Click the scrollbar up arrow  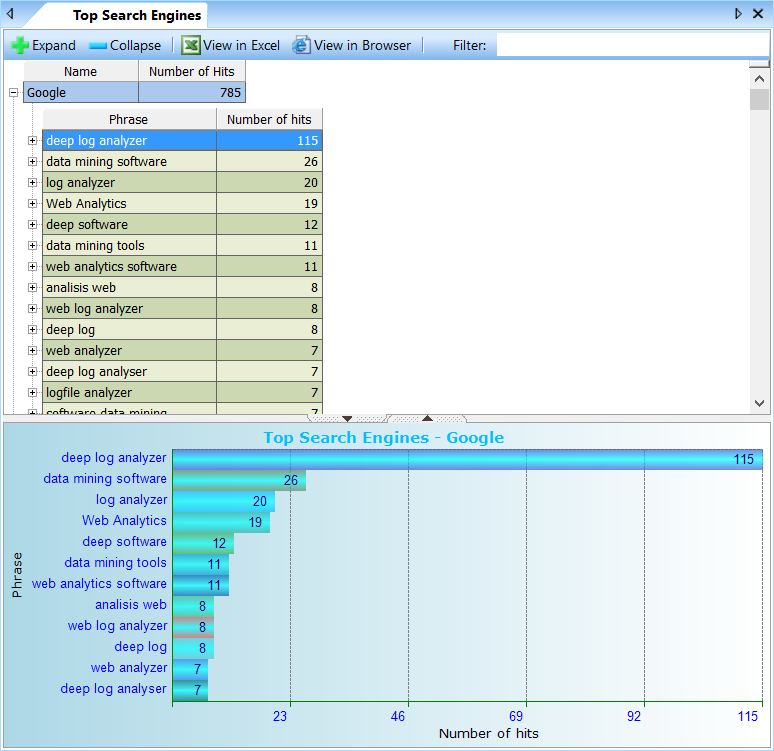[759, 79]
